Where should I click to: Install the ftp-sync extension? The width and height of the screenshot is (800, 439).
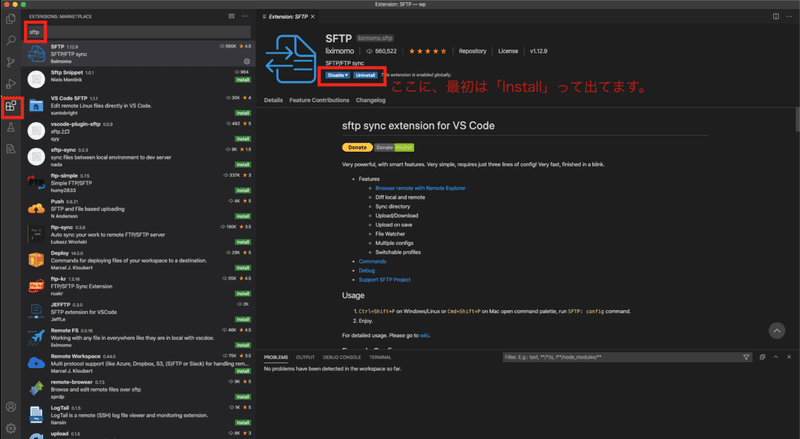[x=242, y=242]
